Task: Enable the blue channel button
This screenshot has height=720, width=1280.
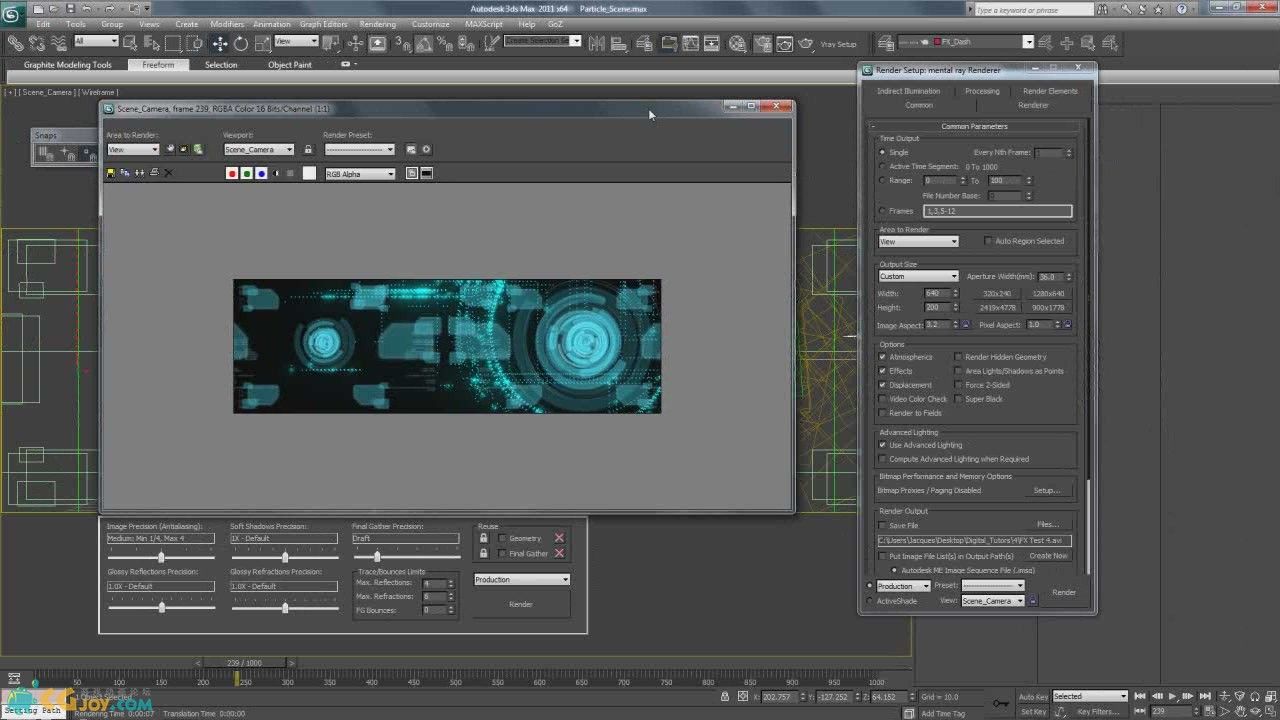Action: (x=262, y=173)
